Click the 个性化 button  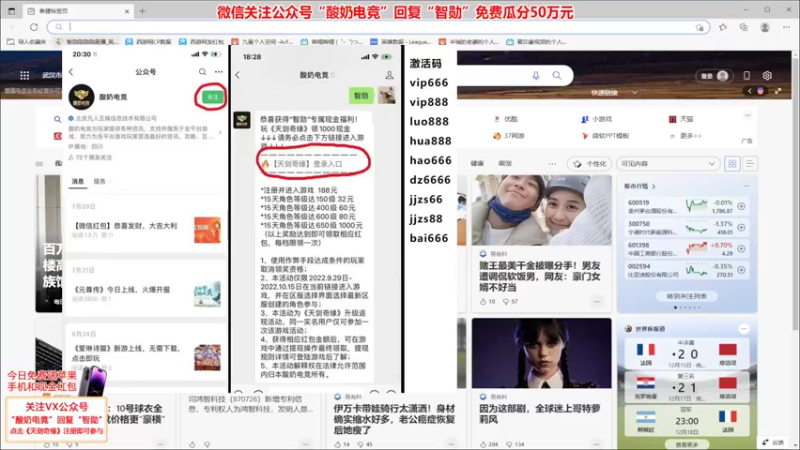coord(589,164)
